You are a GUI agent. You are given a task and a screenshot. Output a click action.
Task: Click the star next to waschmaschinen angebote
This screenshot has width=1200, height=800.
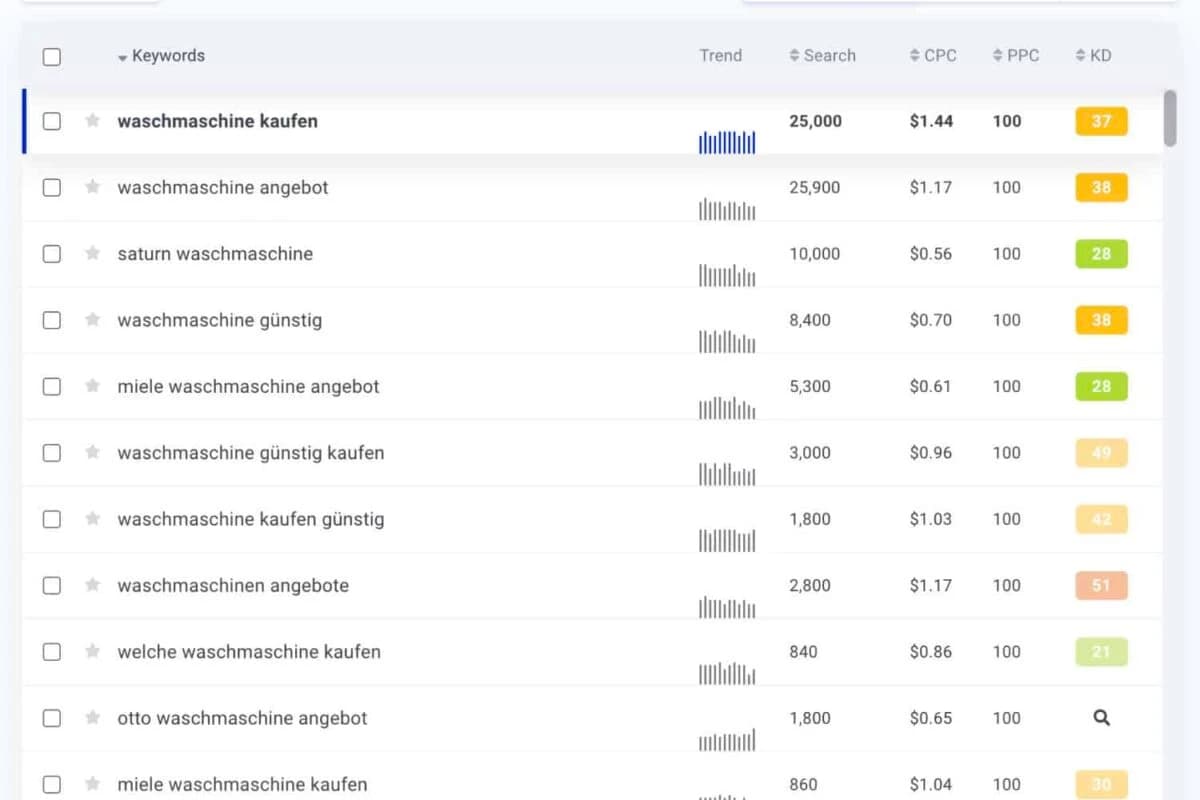tap(92, 585)
